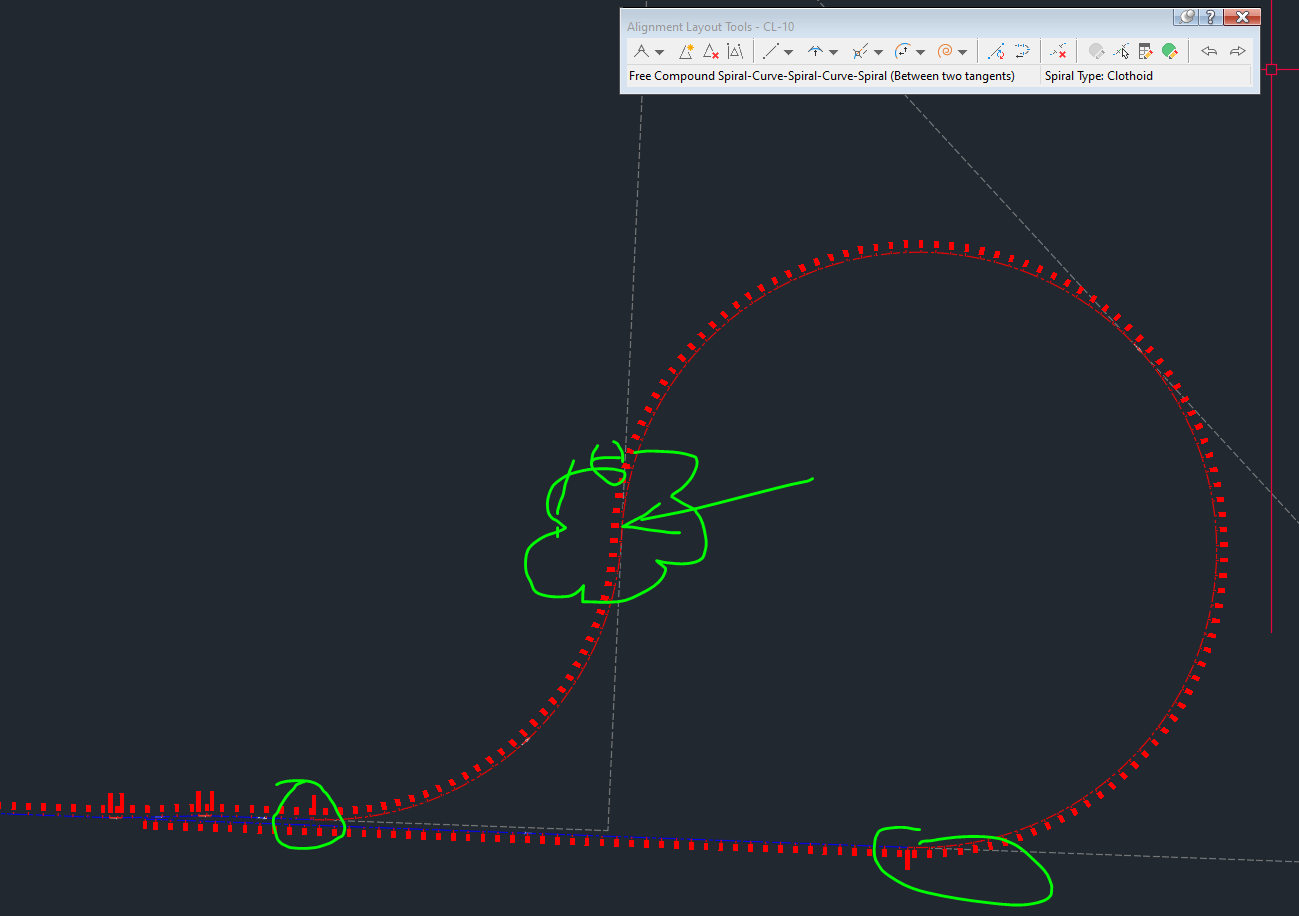This screenshot has width=1299, height=916.
Task: Select the Convert AutoCAD Line and Arc tool
Action: pyautogui.click(x=995, y=51)
